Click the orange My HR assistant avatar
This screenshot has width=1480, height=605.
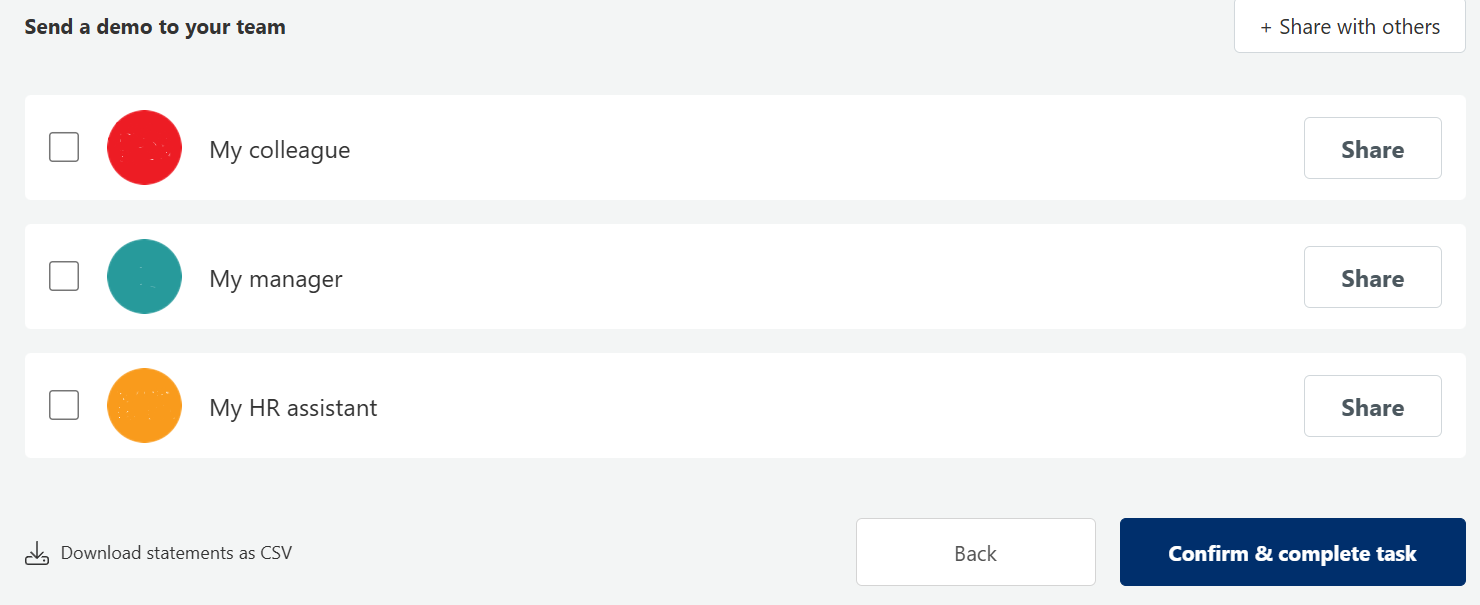(x=144, y=406)
